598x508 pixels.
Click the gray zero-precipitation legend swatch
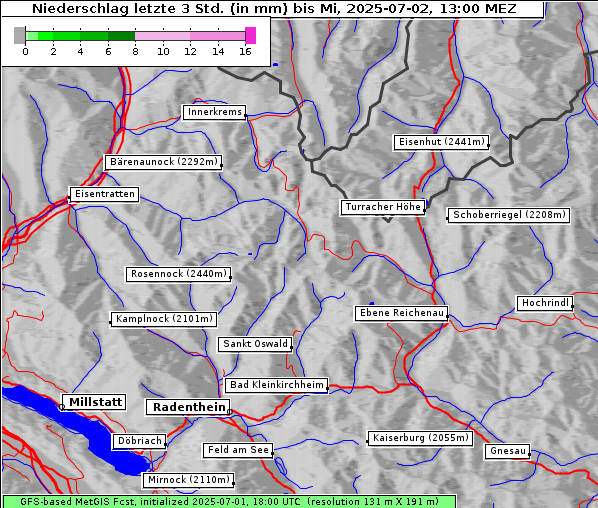[x=19, y=35]
